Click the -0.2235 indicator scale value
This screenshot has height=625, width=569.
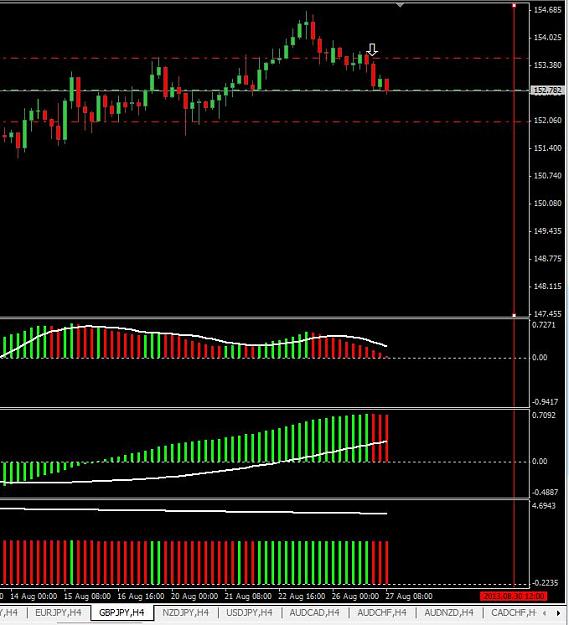click(x=545, y=583)
